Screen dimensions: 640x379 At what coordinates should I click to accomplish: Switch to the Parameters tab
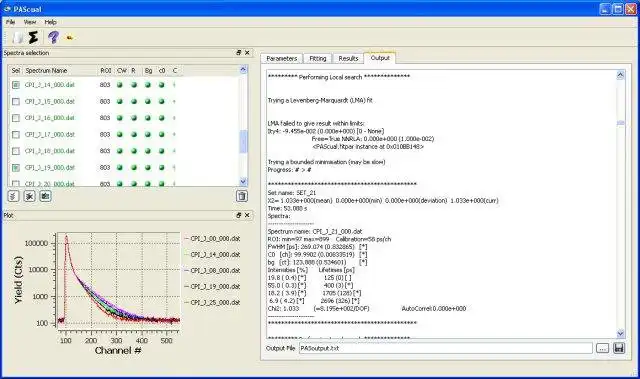coord(282,58)
